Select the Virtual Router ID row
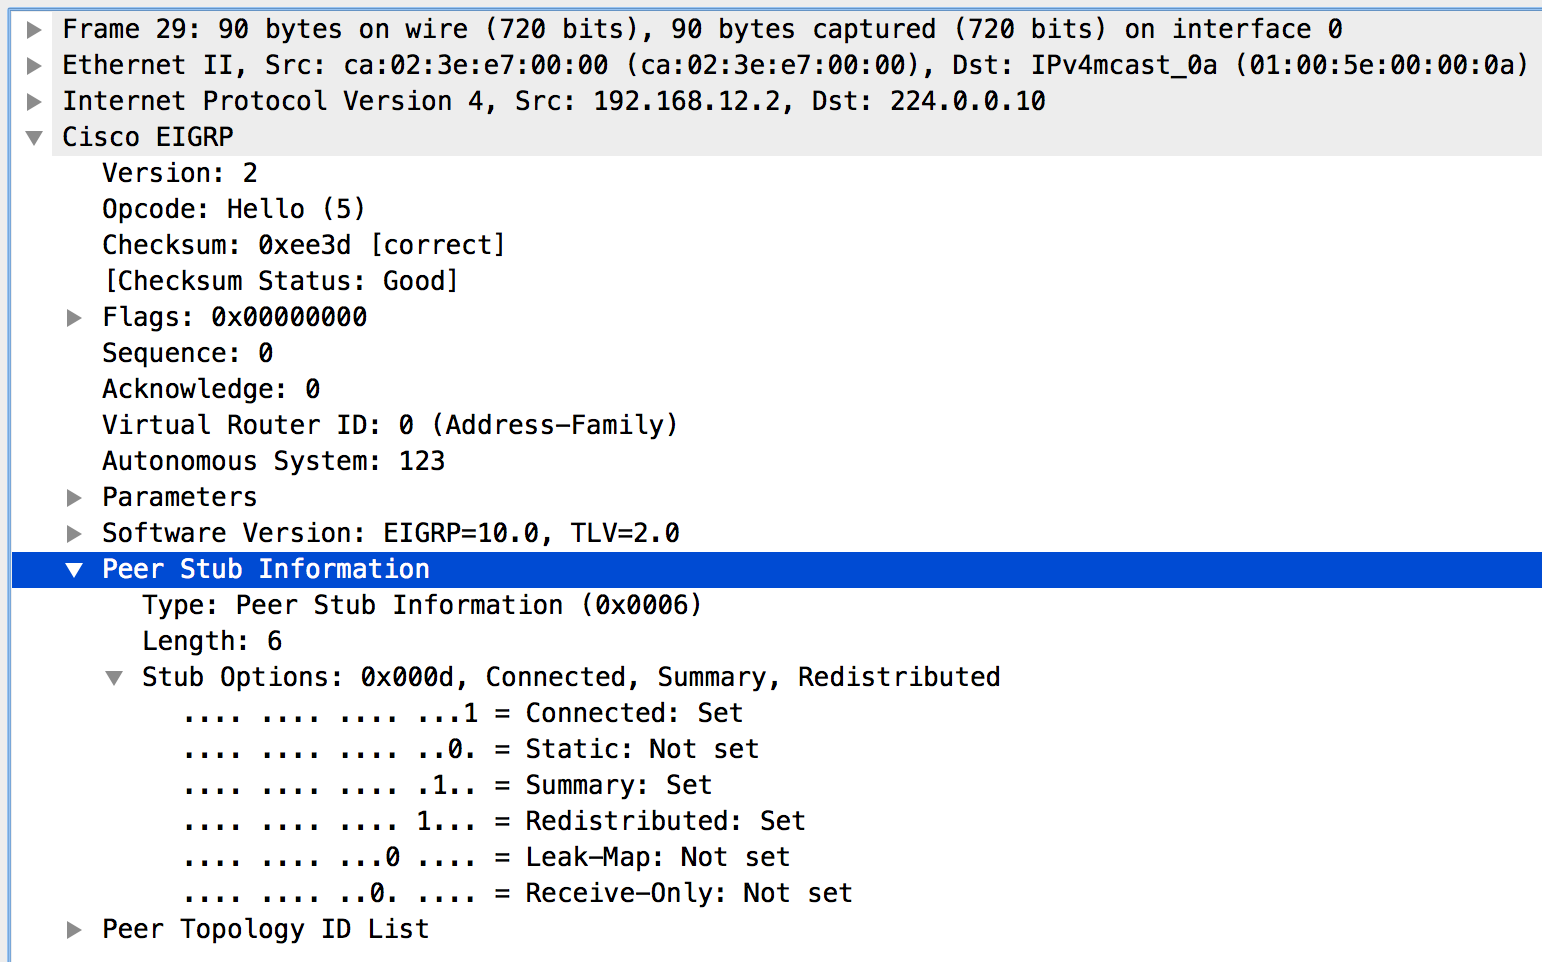Screen dimensions: 1542x962 [389, 425]
